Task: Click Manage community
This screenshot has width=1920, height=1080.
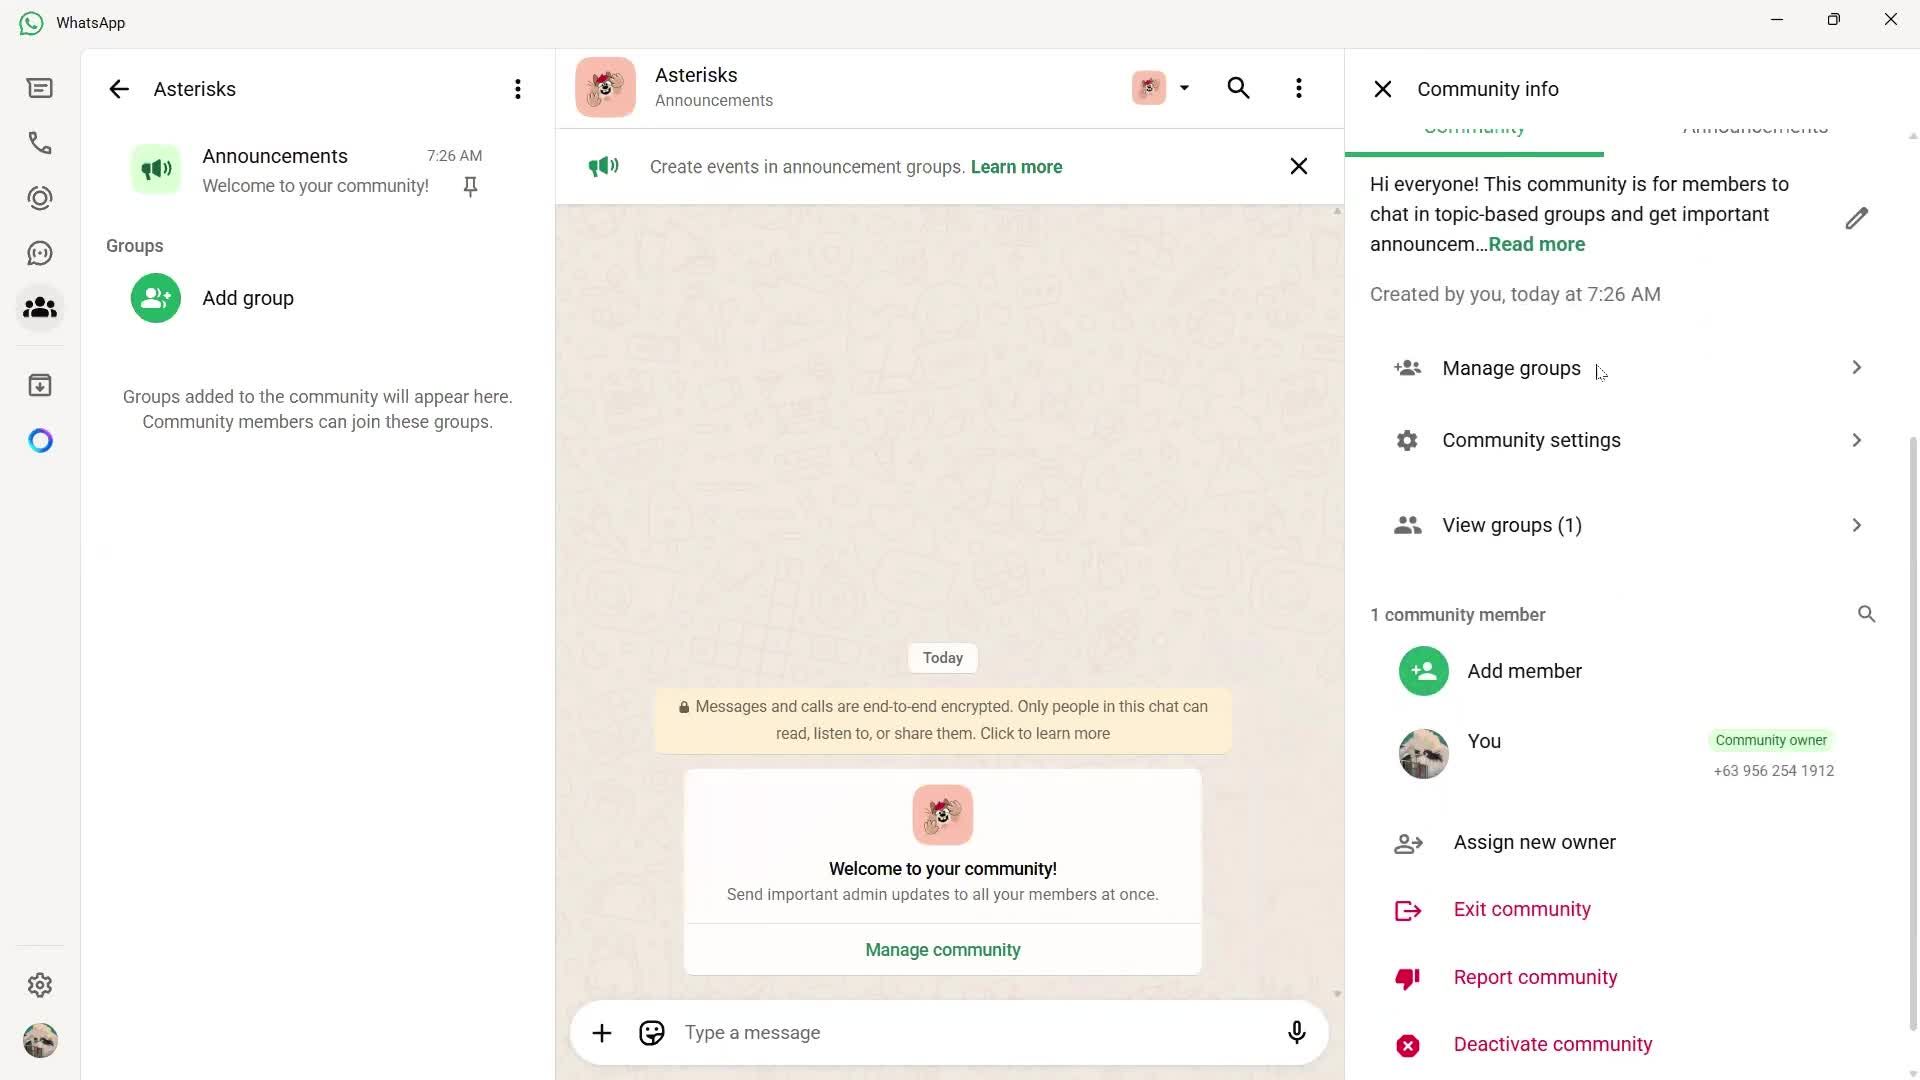Action: tap(942, 949)
